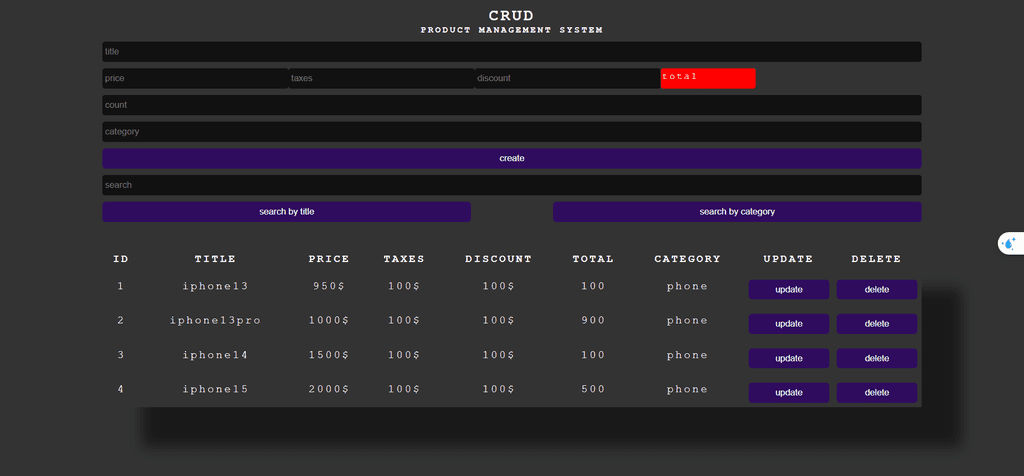Viewport: 1024px width, 476px height.
Task: Click the 900 total cell
Action: point(593,321)
